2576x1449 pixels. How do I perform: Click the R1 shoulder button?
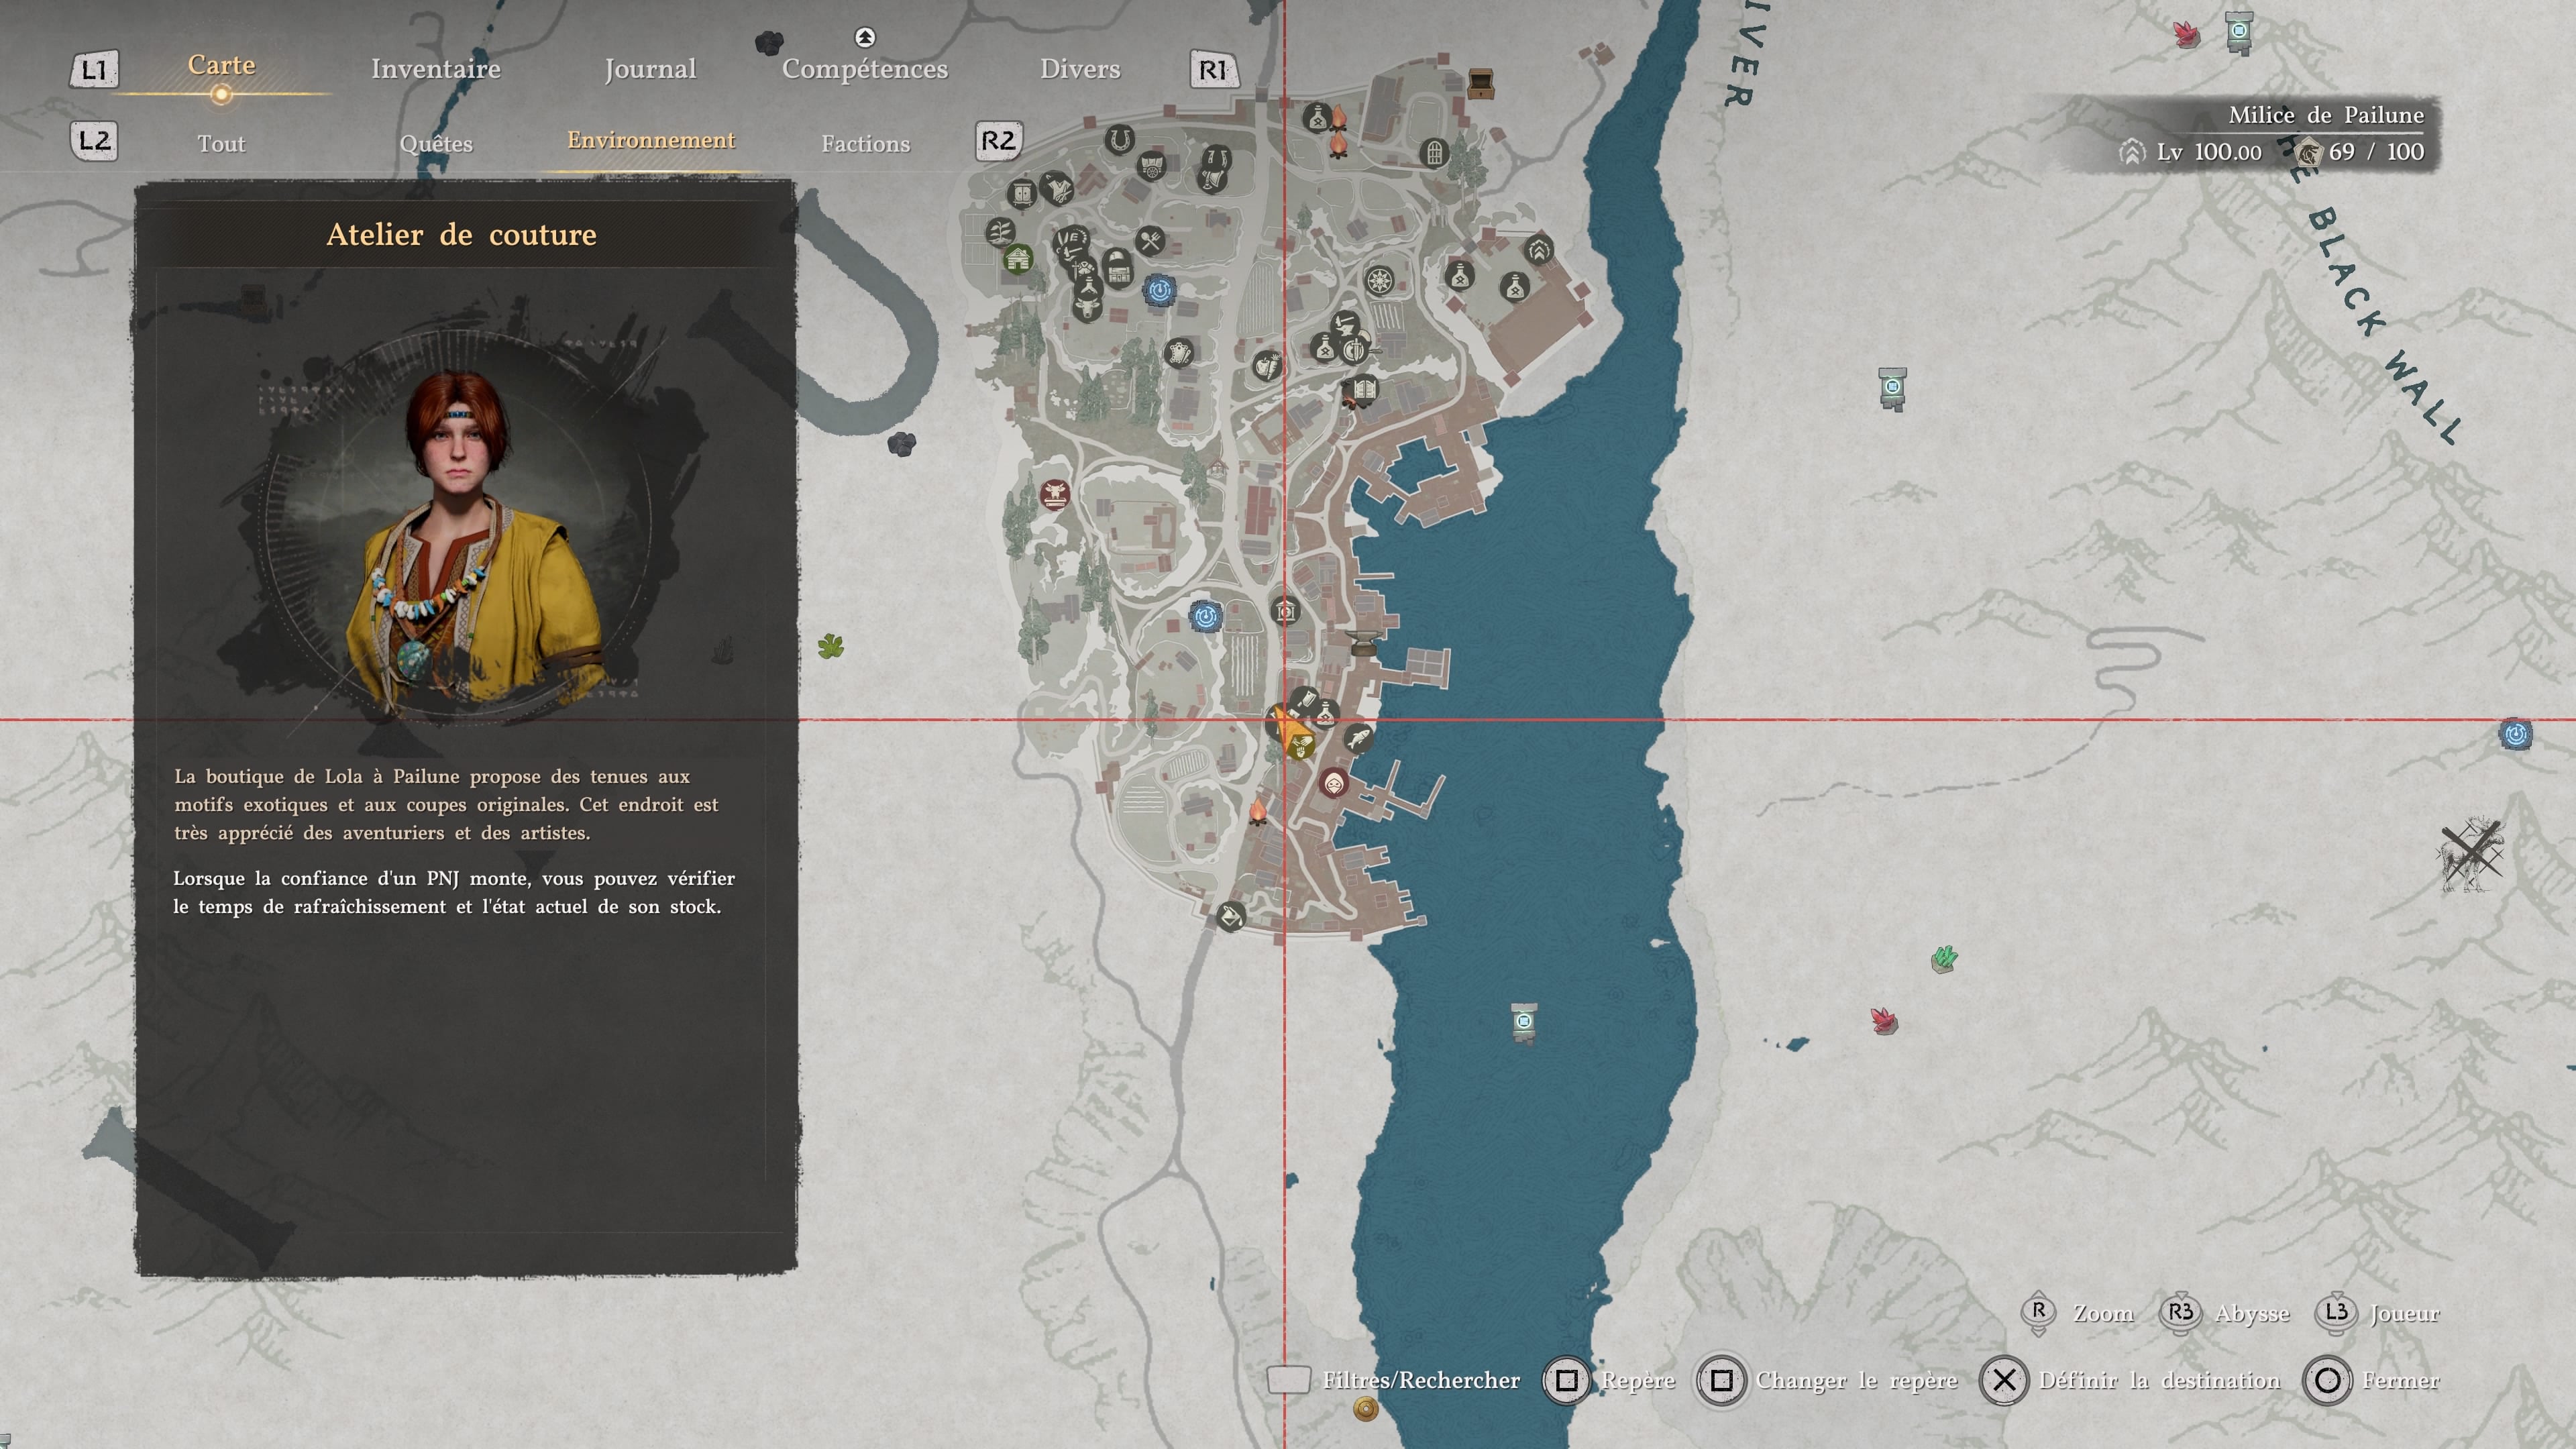1213,70
